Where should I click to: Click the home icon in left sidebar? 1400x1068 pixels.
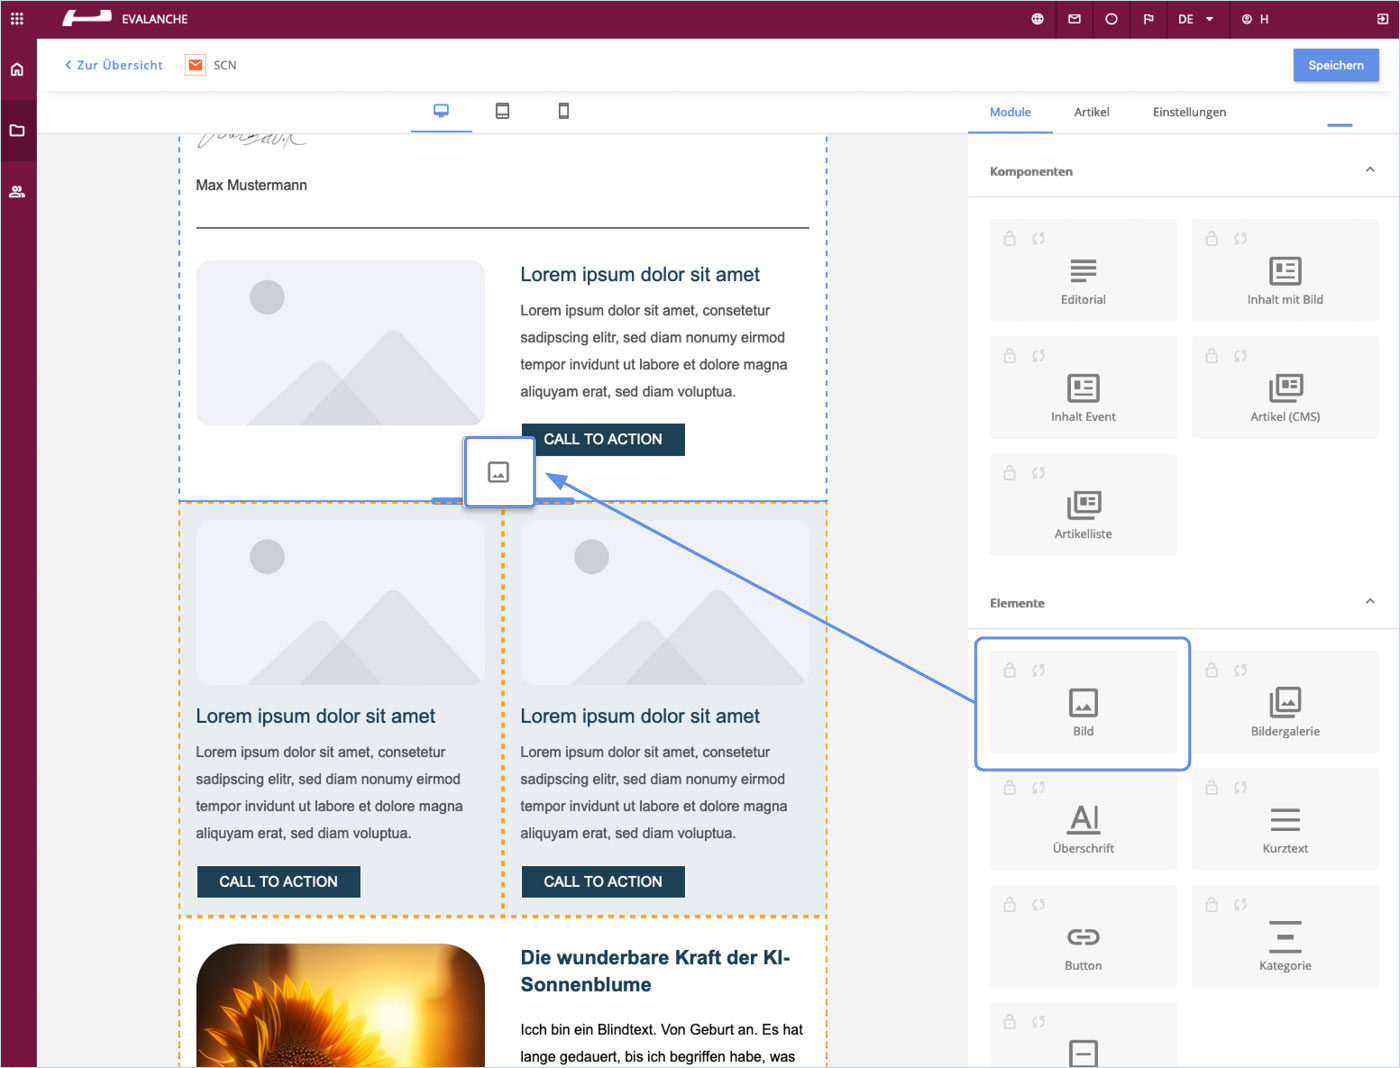(x=17, y=70)
